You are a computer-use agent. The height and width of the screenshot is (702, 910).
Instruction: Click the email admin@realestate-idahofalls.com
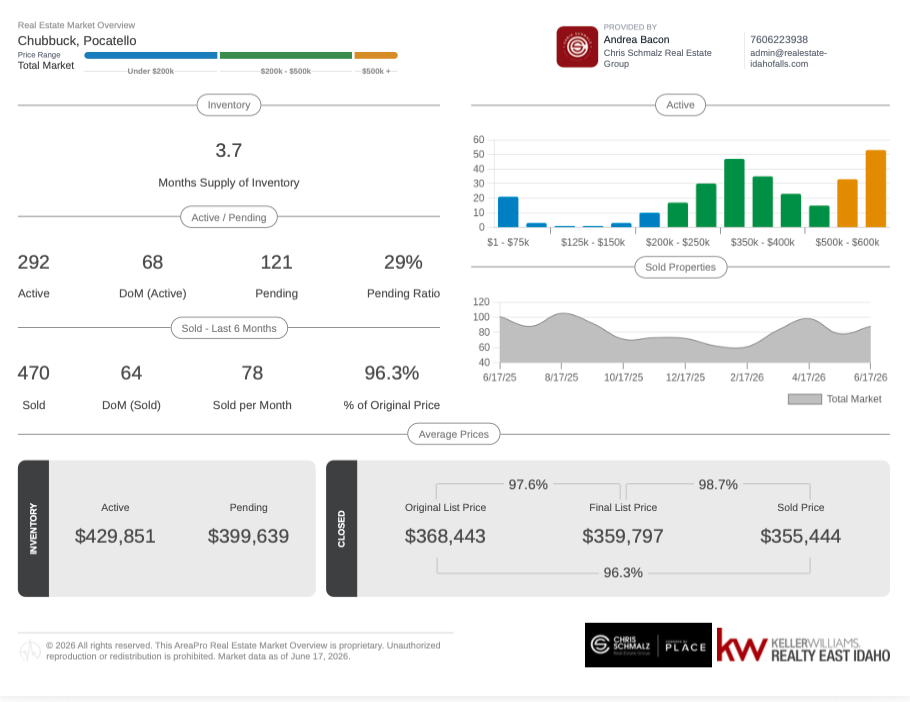click(x=788, y=58)
